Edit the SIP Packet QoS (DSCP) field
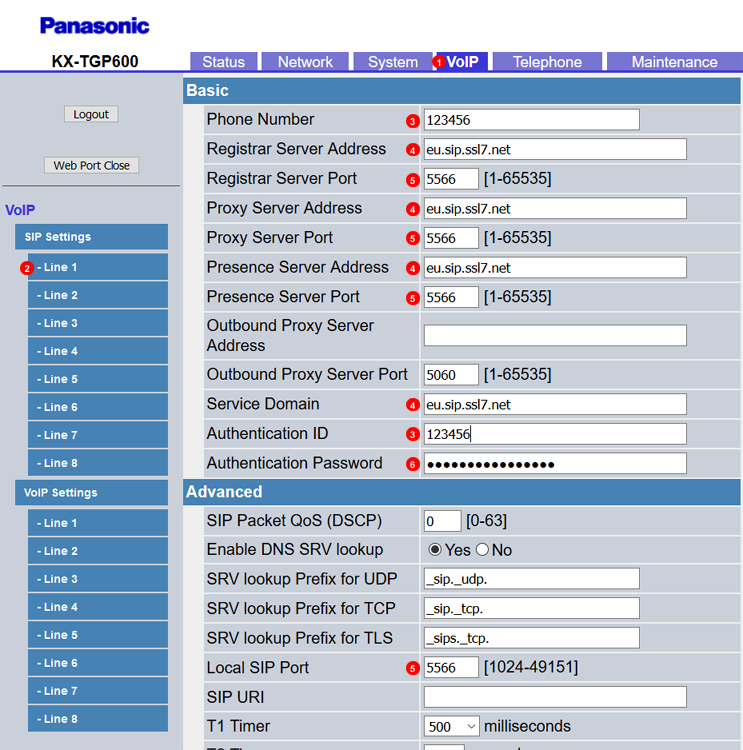The height and width of the screenshot is (750, 743). coord(442,521)
